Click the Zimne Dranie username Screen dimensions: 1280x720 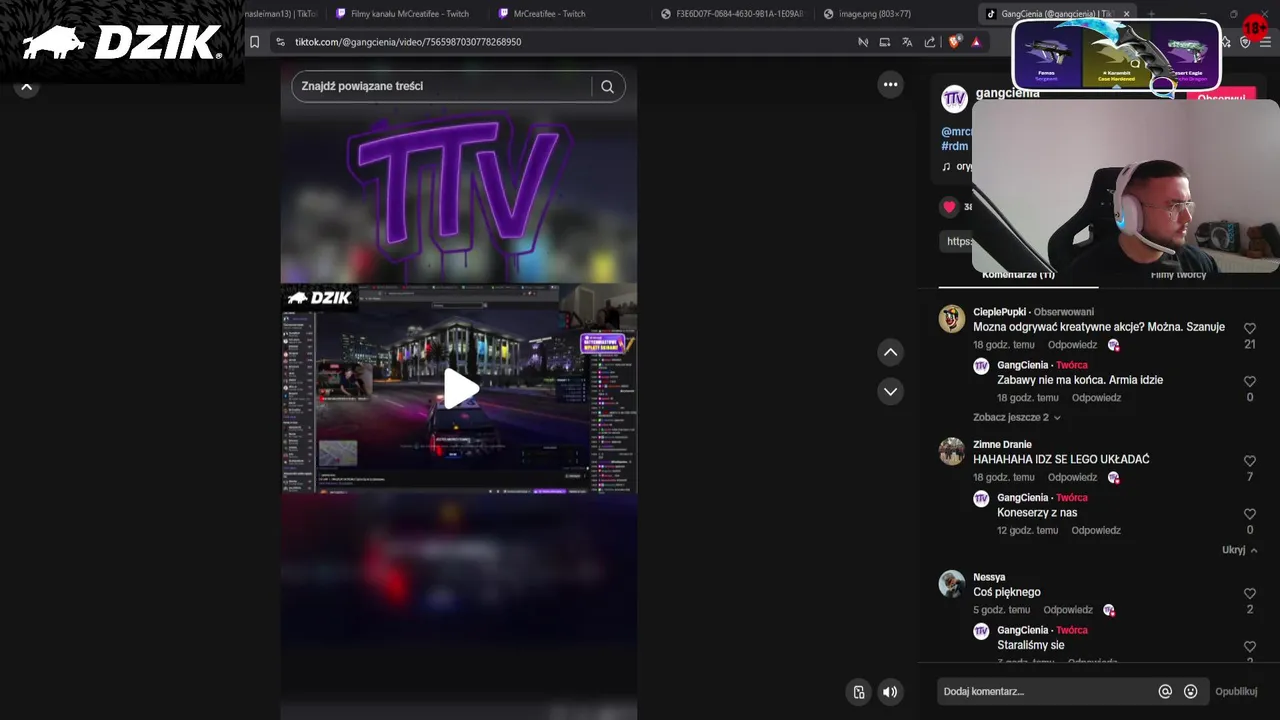click(x=1002, y=445)
